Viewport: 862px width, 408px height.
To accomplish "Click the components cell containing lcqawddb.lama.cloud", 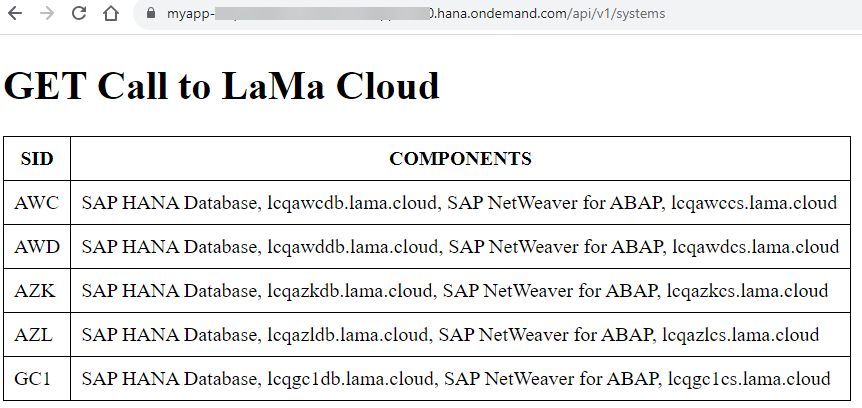I will coord(460,246).
